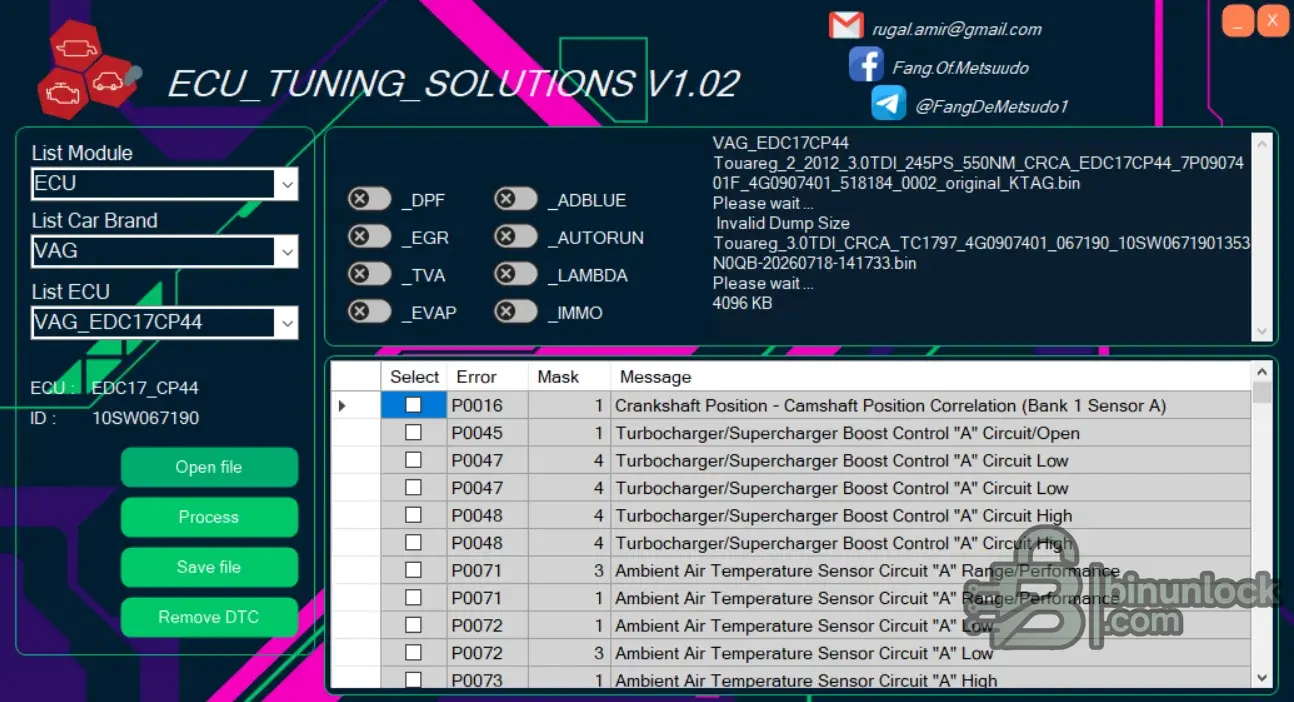Click the 4096 KB log line
Screen dimensions: 1294x702
click(x=742, y=303)
